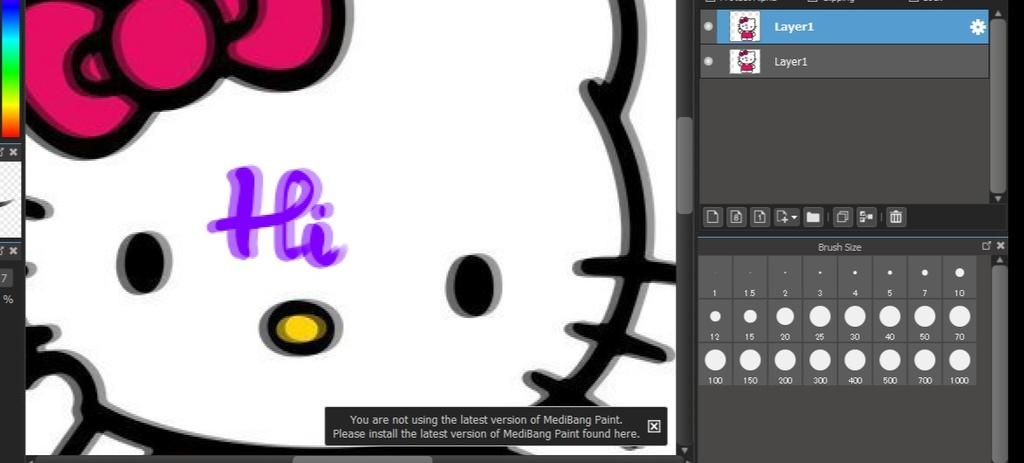This screenshot has width=1024, height=463.
Task: Set brush size to 15
Action: pyautogui.click(x=750, y=321)
